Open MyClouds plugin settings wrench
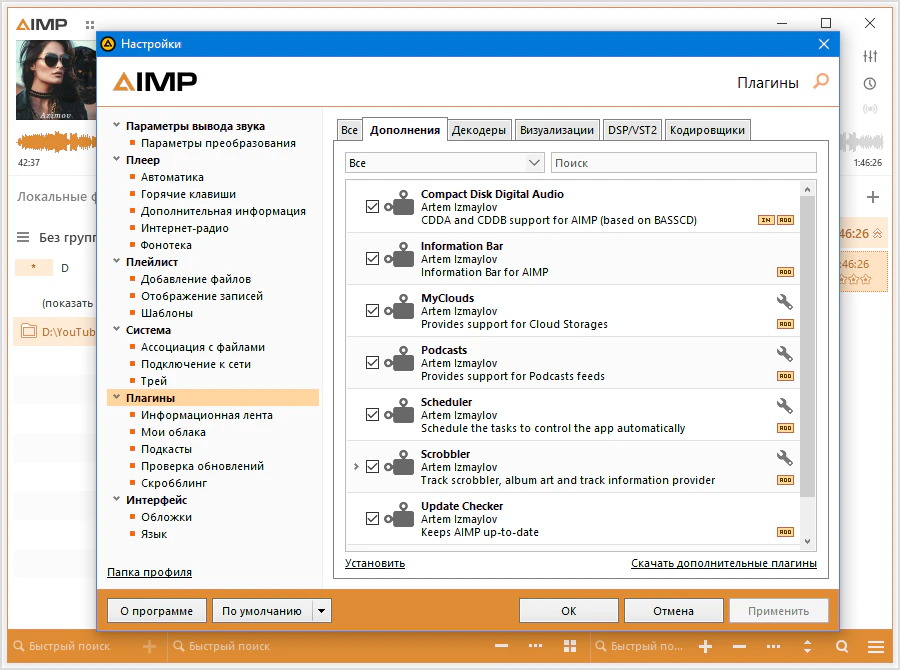Image resolution: width=900 pixels, height=670 pixels. (785, 301)
